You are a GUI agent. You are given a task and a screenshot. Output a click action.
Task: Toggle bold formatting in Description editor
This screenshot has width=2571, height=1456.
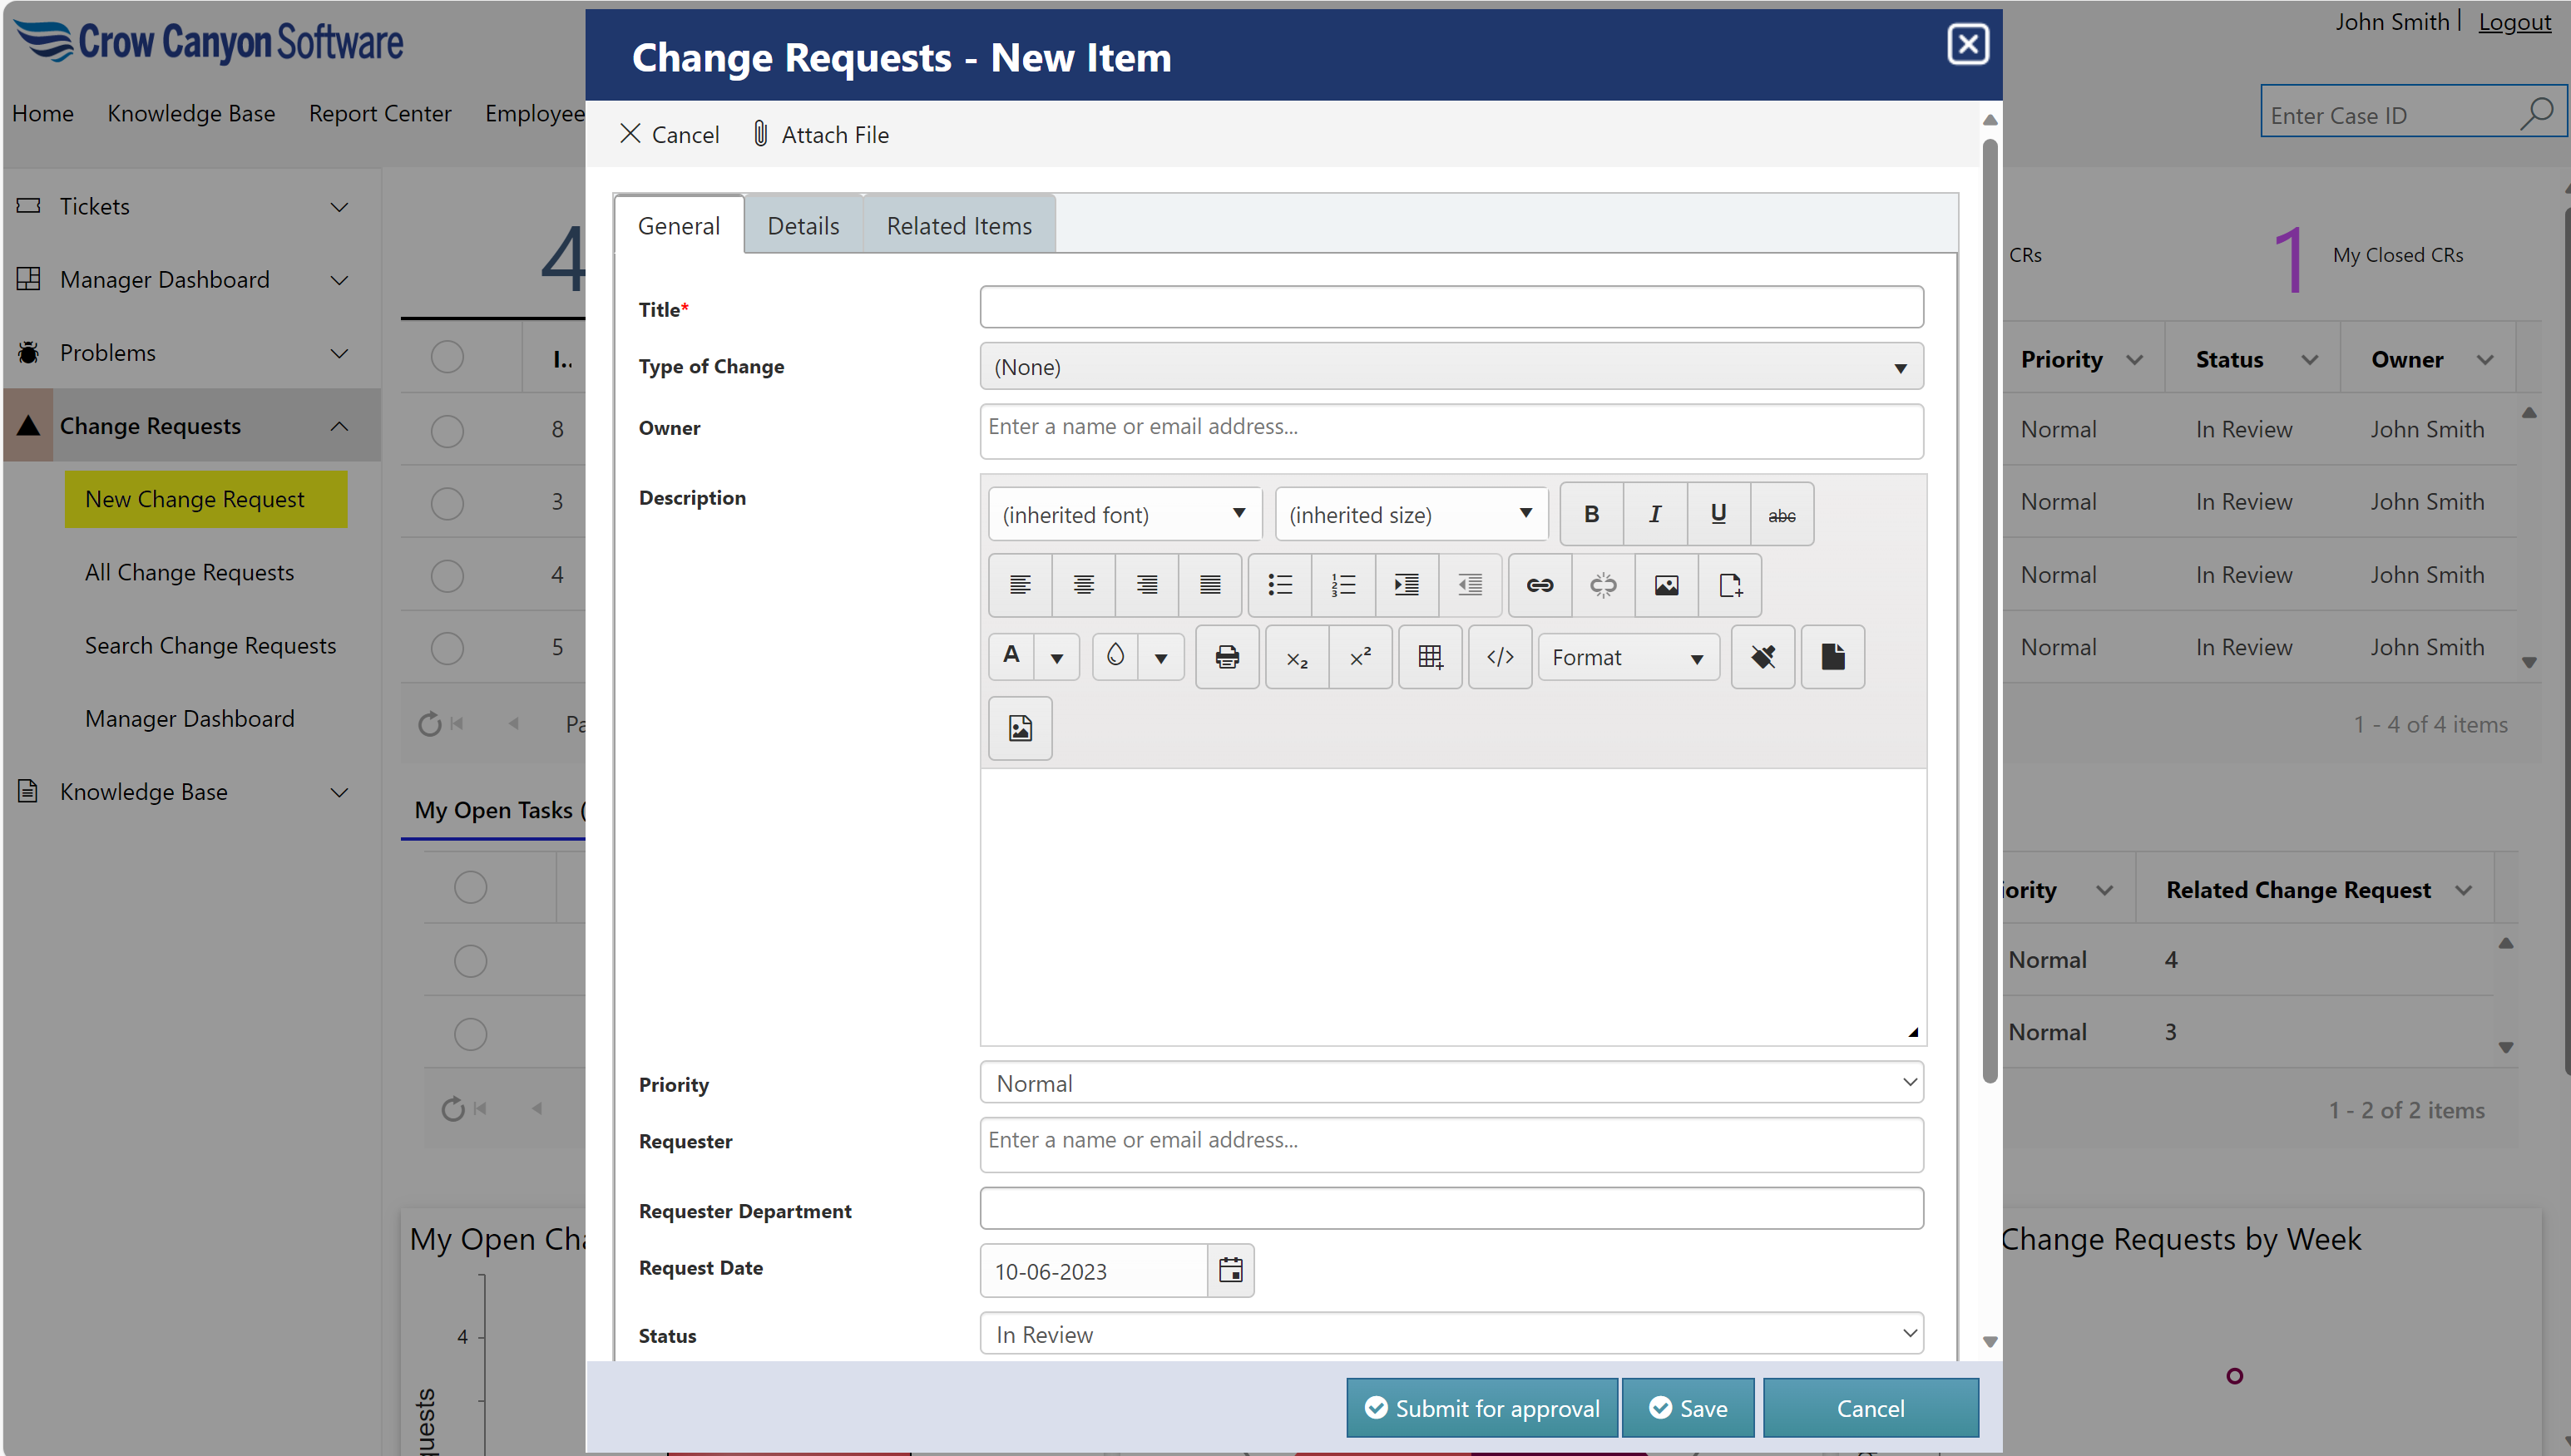pos(1591,514)
